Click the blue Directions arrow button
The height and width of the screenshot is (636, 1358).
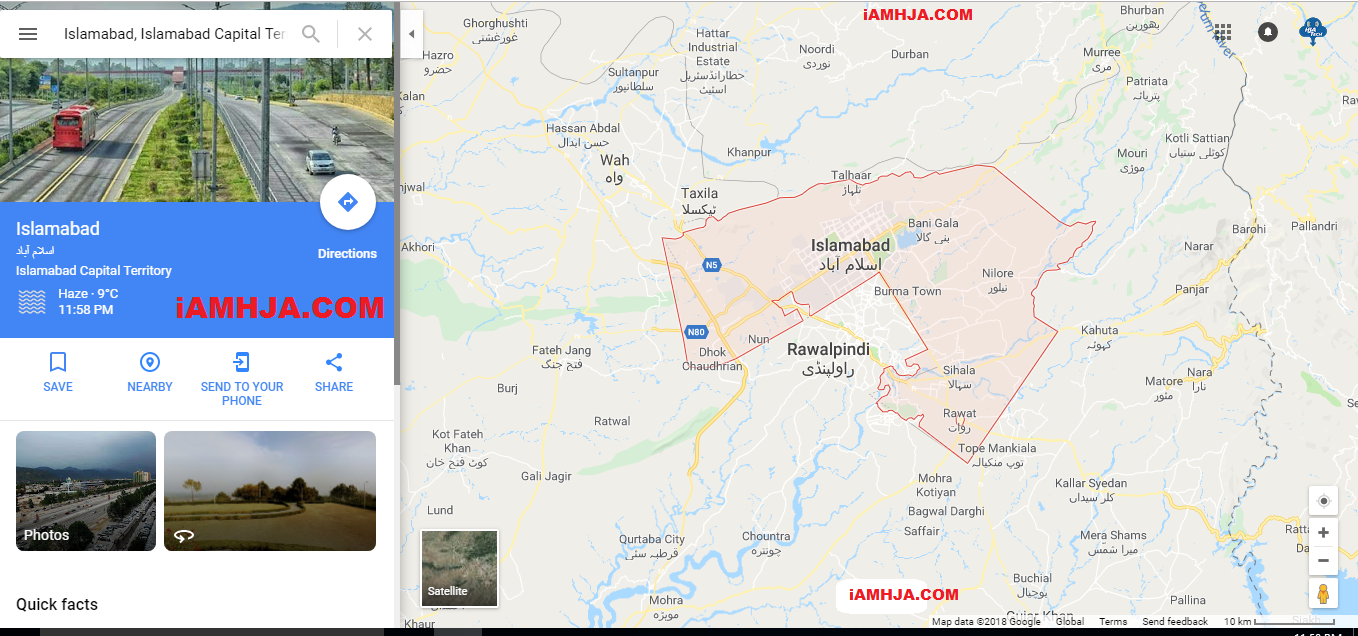pos(348,203)
